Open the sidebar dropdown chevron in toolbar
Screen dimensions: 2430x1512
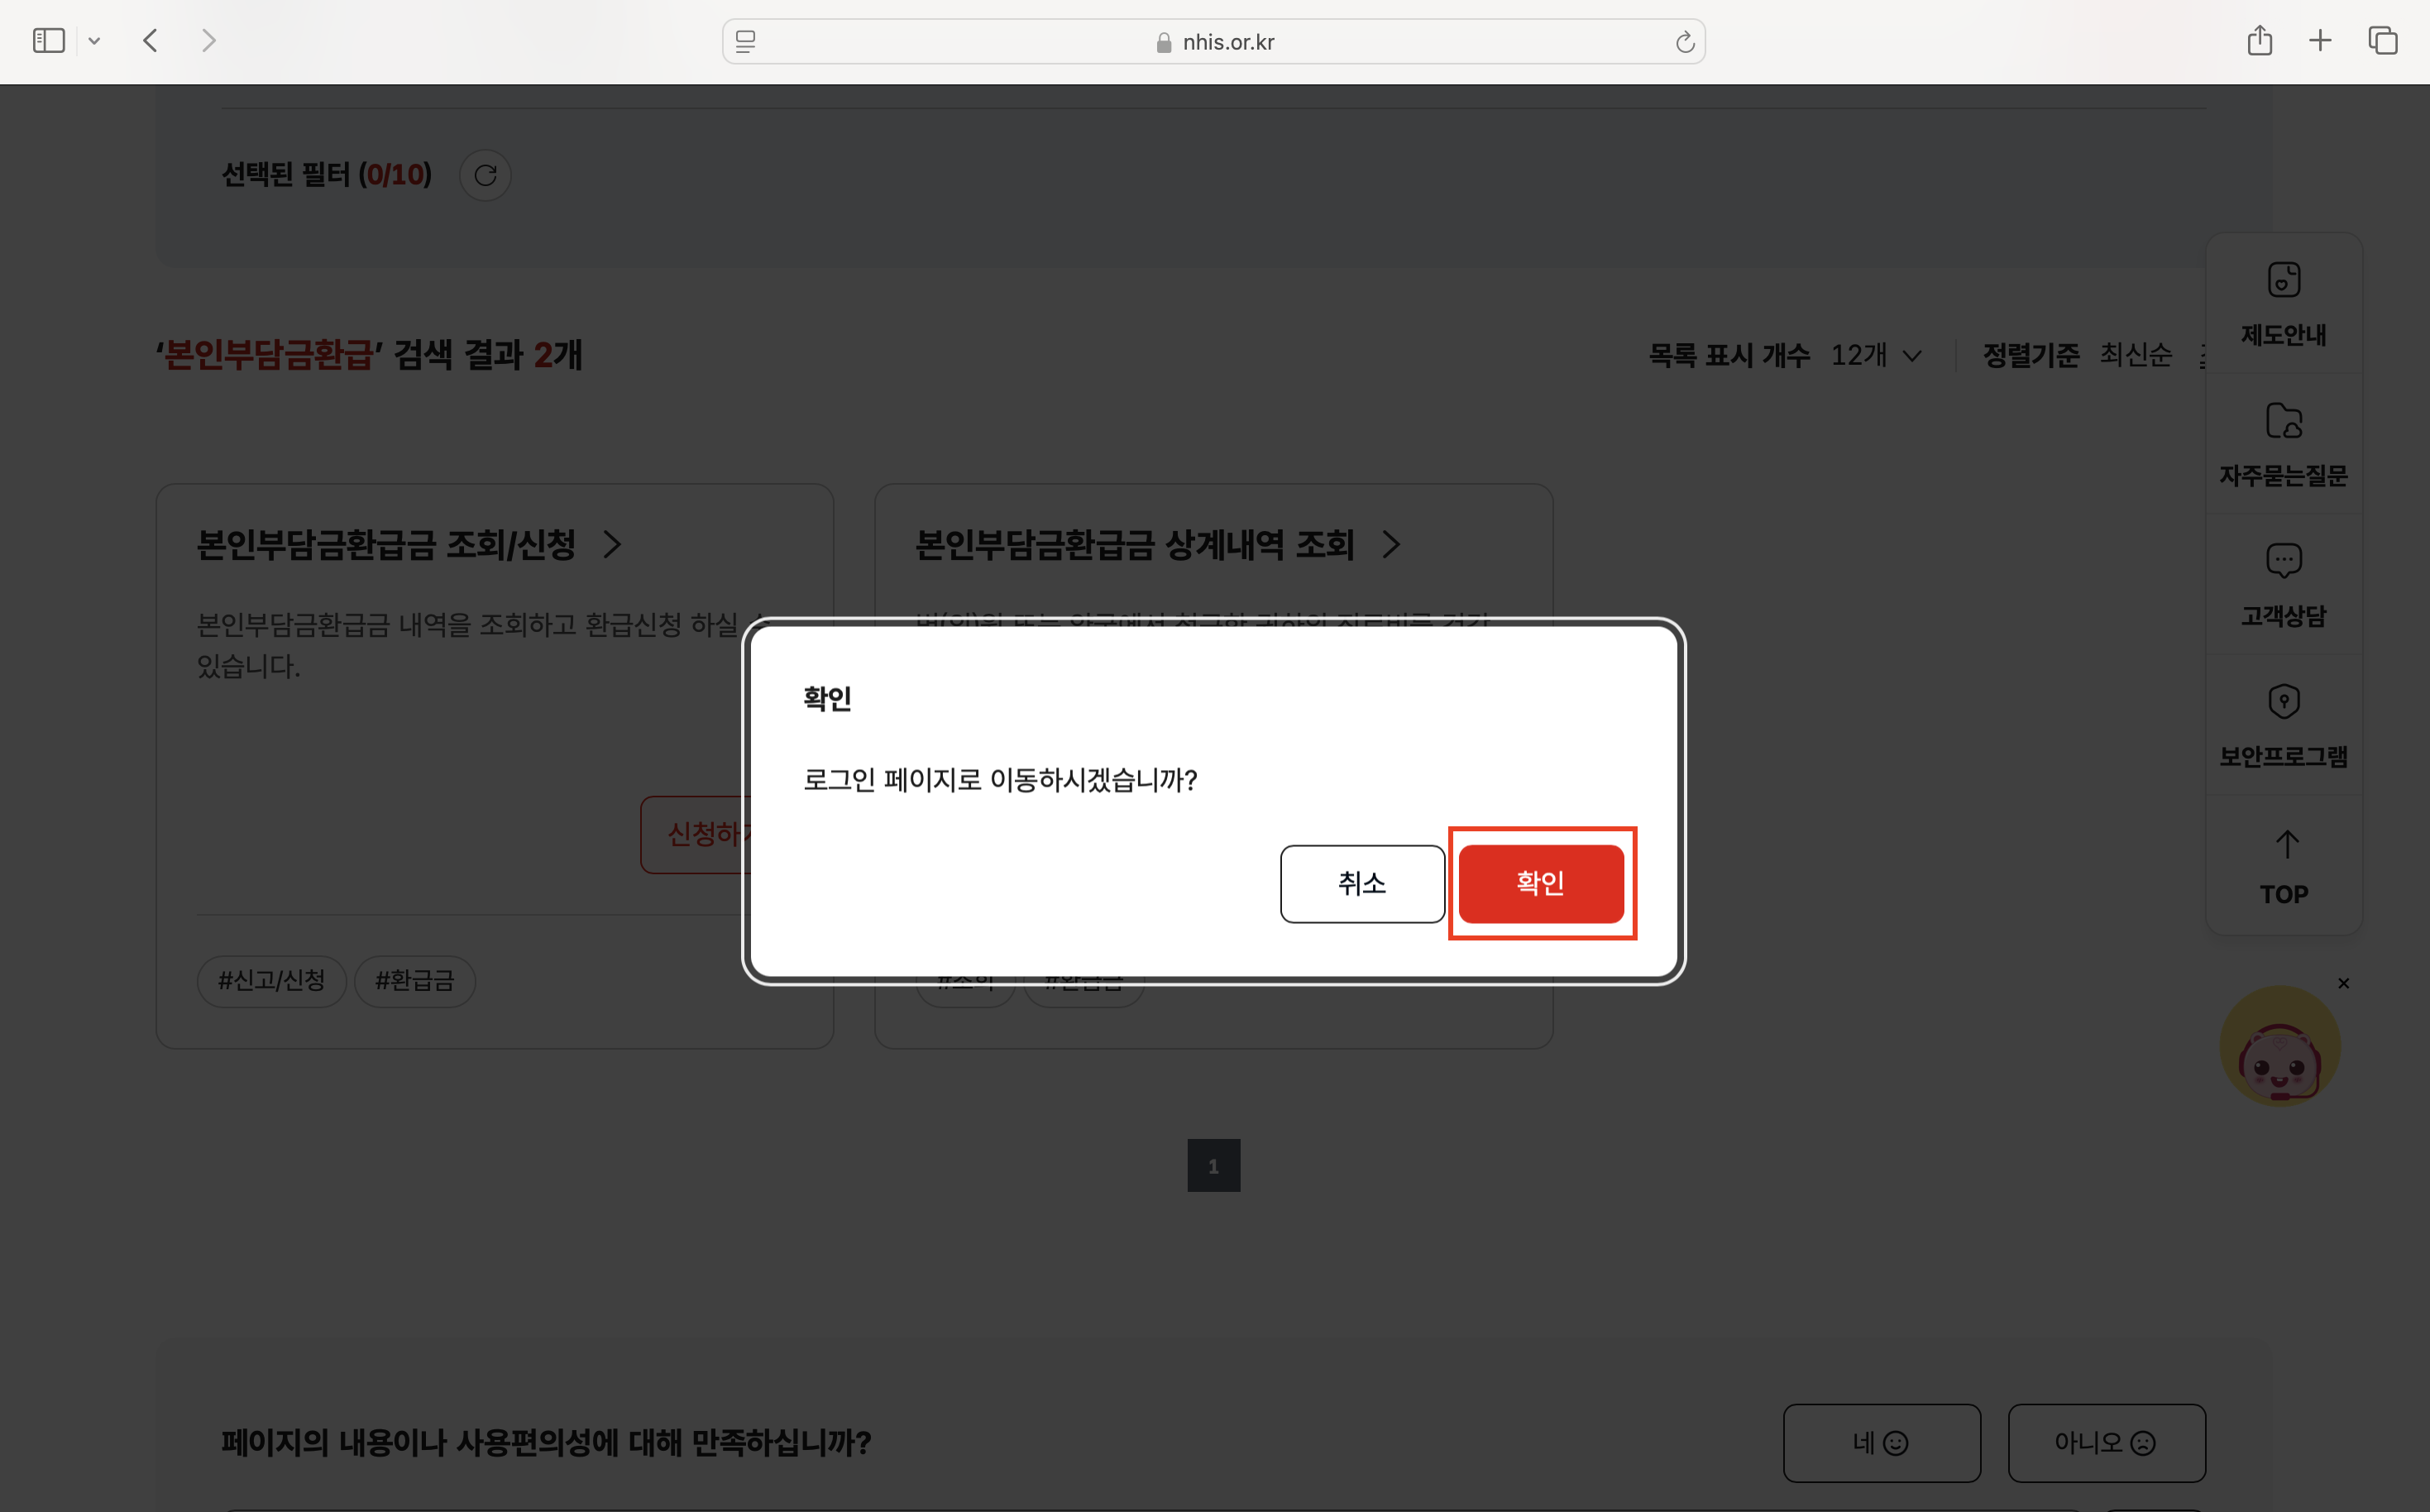(x=95, y=41)
